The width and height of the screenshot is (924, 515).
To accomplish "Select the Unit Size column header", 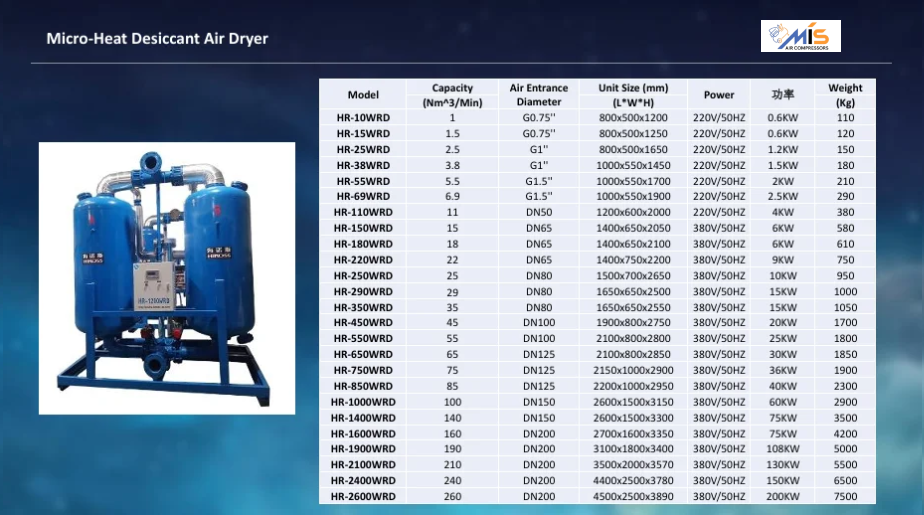I will (633, 95).
